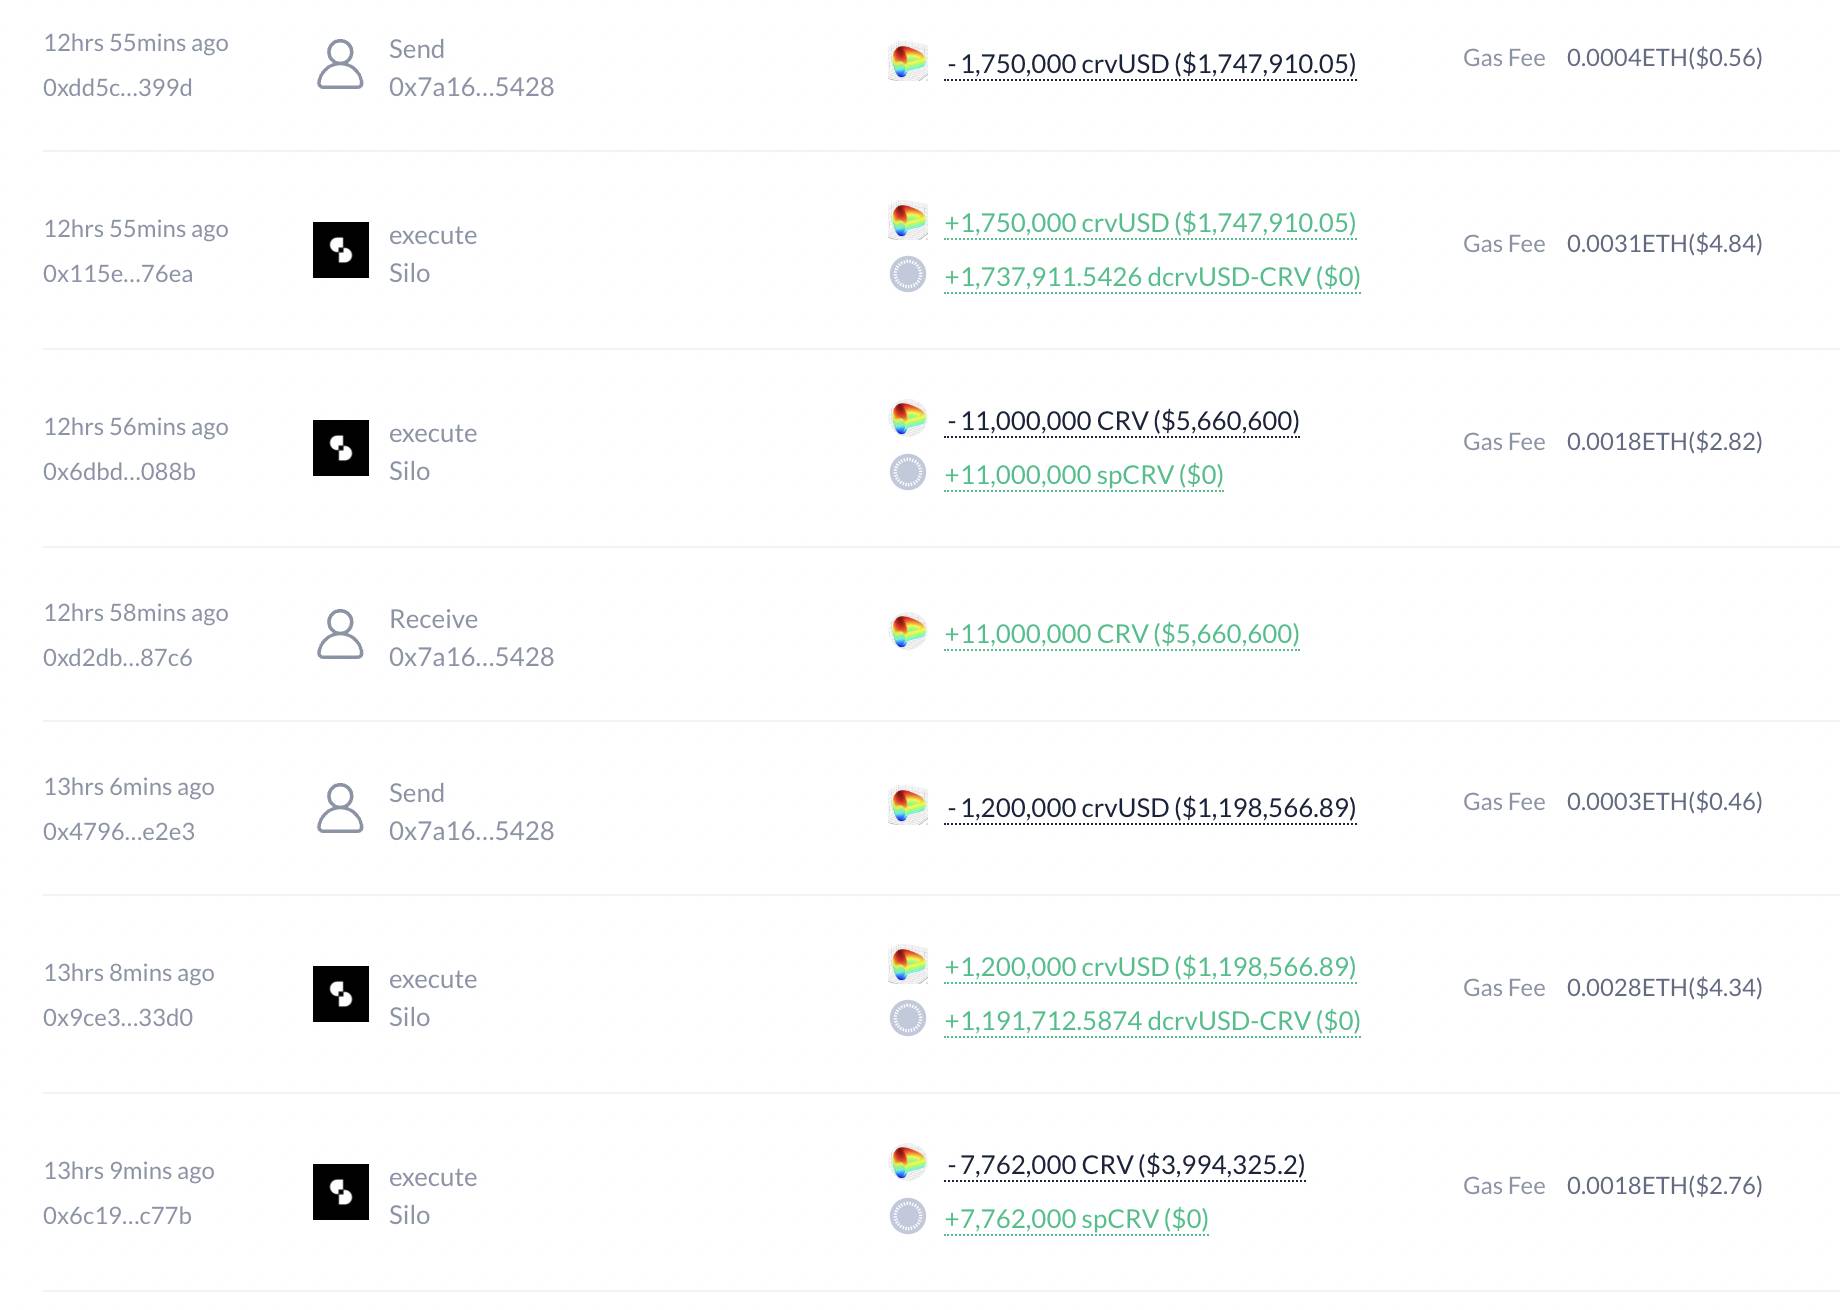Open transaction hash 0xdd5c...399d
Viewport: 1840px width, 1310px height.
coord(118,87)
